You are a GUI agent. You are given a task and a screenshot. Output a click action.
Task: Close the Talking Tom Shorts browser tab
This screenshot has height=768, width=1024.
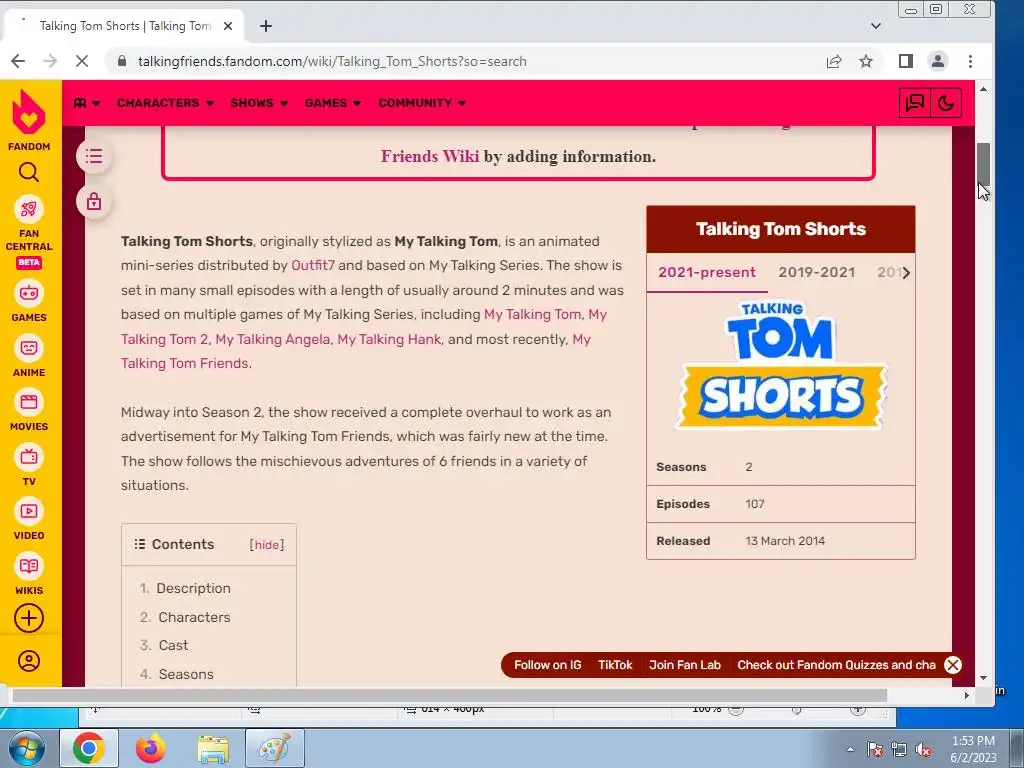pos(228,26)
